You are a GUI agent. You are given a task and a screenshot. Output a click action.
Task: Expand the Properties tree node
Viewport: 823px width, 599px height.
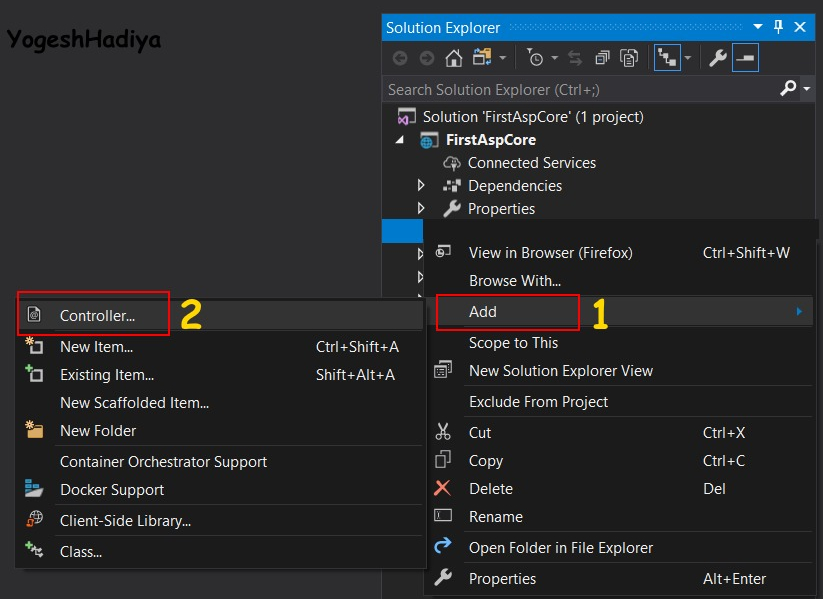point(421,209)
